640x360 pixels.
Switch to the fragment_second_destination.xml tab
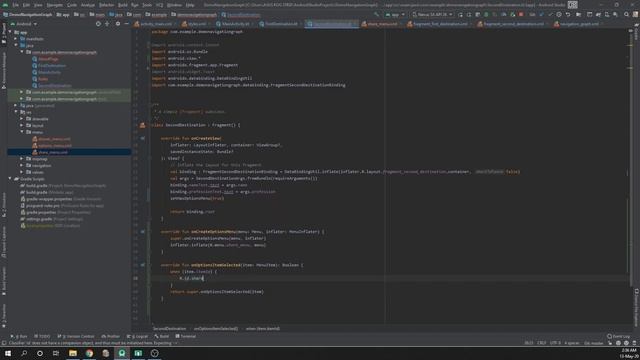[x=513, y=24]
